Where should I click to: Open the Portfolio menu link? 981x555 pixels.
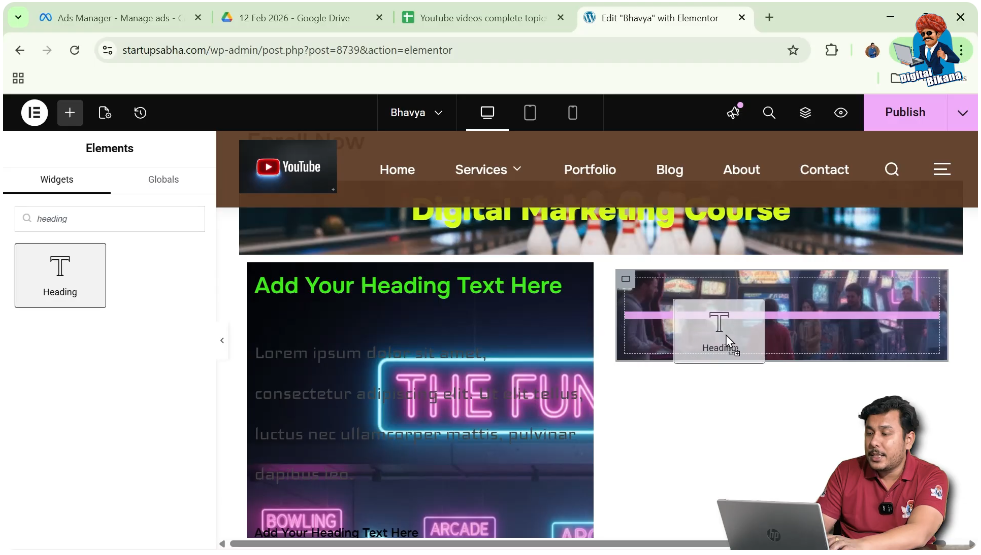(590, 170)
